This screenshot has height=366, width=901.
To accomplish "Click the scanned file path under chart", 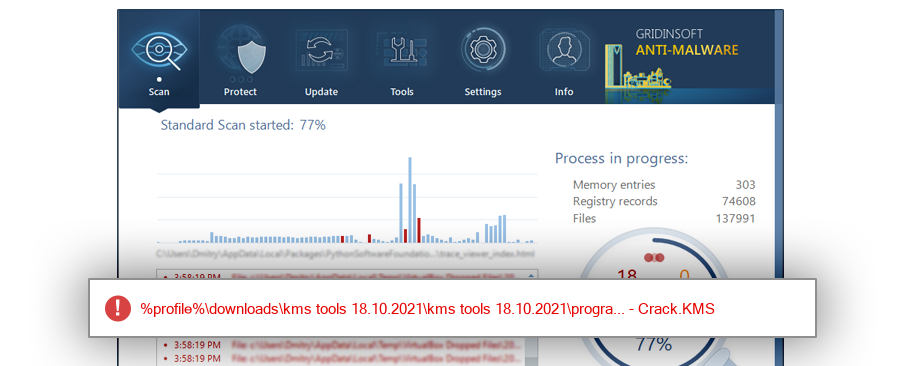I will (x=346, y=253).
